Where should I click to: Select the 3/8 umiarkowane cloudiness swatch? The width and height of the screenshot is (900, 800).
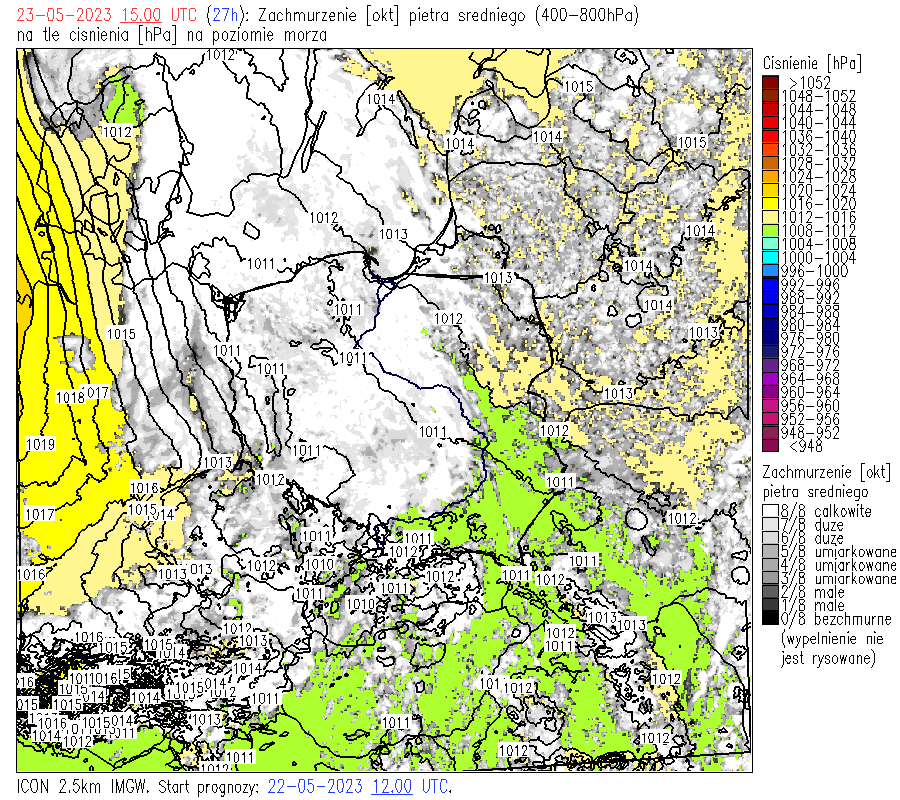pos(770,579)
